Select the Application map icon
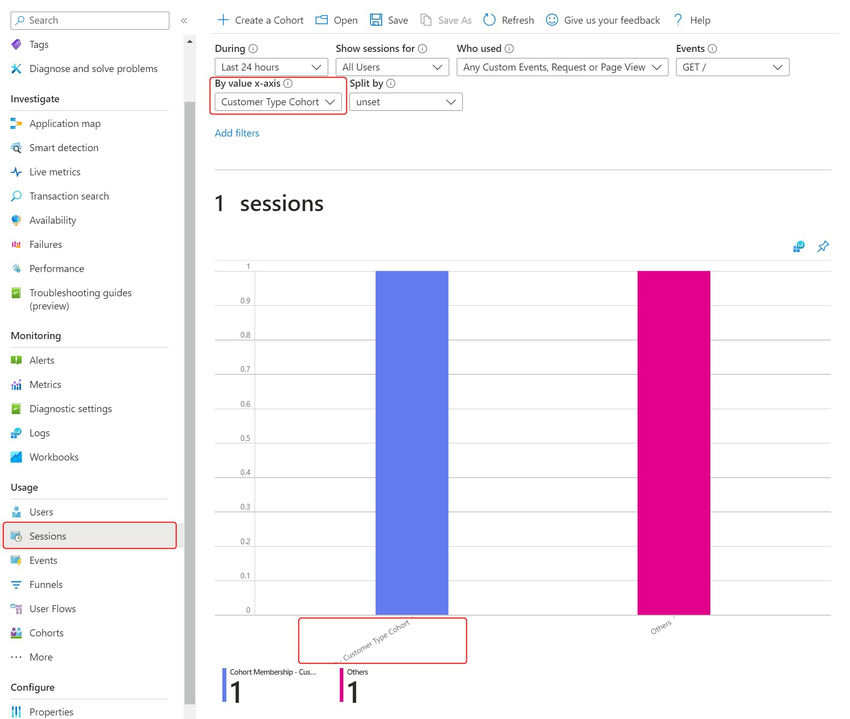850x719 pixels. [16, 124]
